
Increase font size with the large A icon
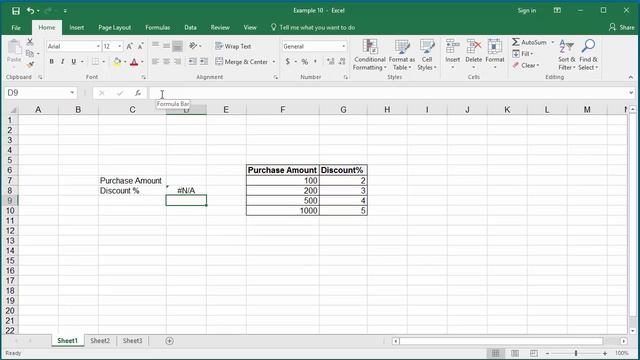(x=129, y=47)
